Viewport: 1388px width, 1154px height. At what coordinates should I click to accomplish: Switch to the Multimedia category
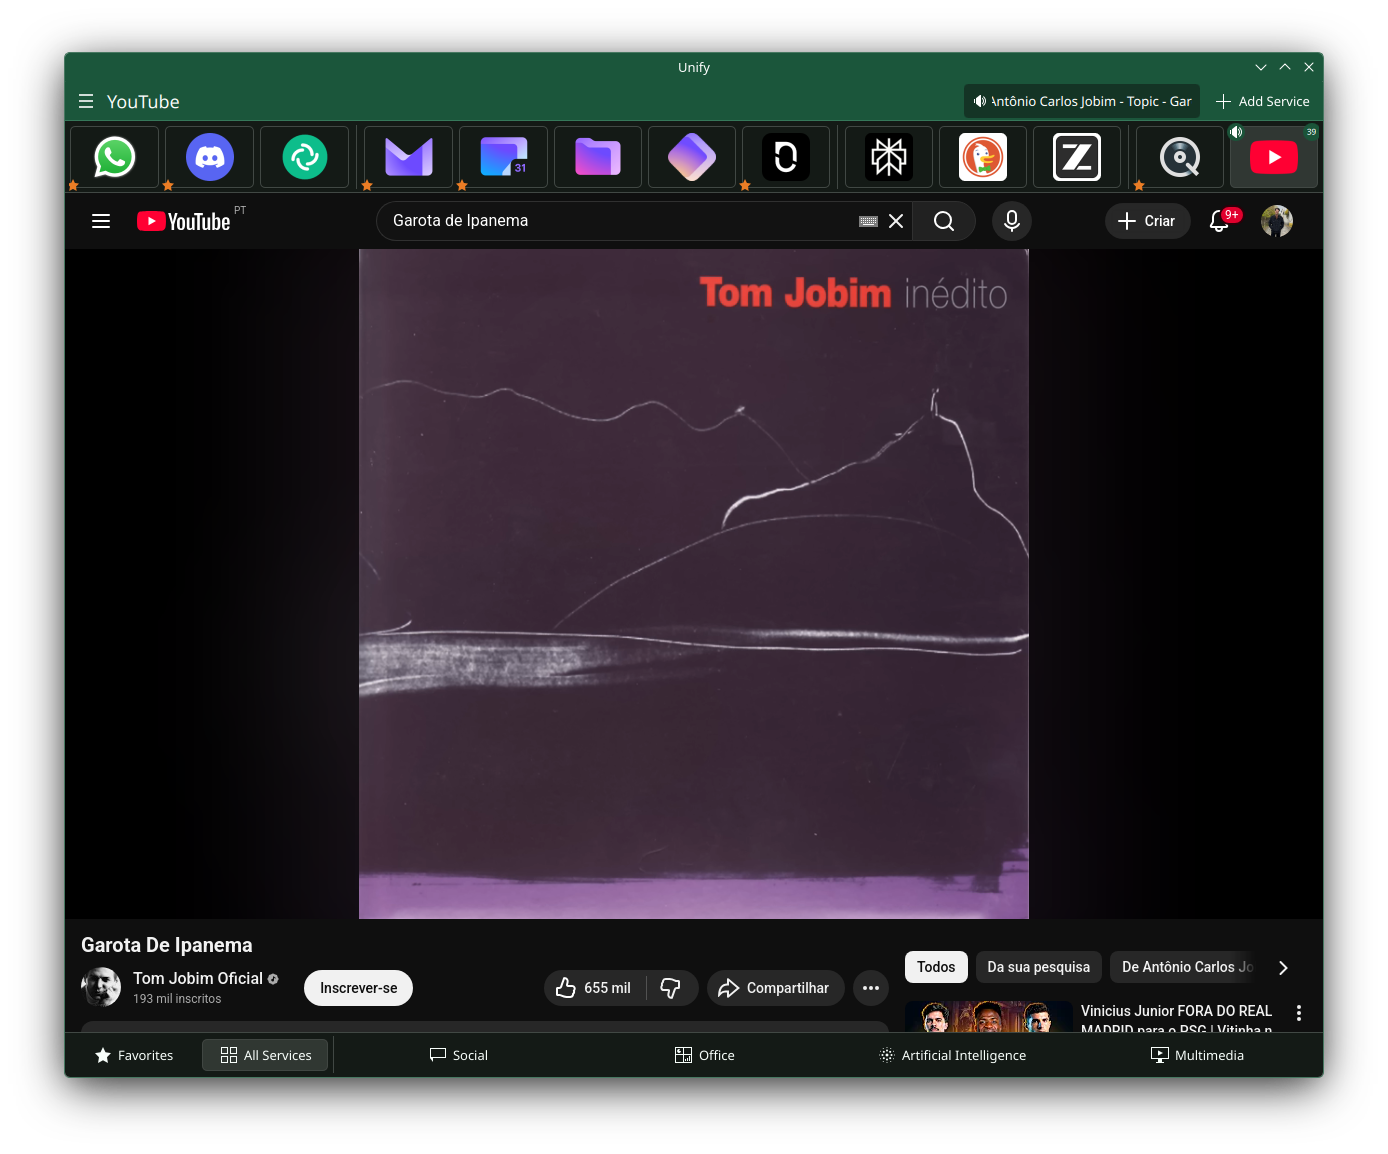point(1197,1055)
